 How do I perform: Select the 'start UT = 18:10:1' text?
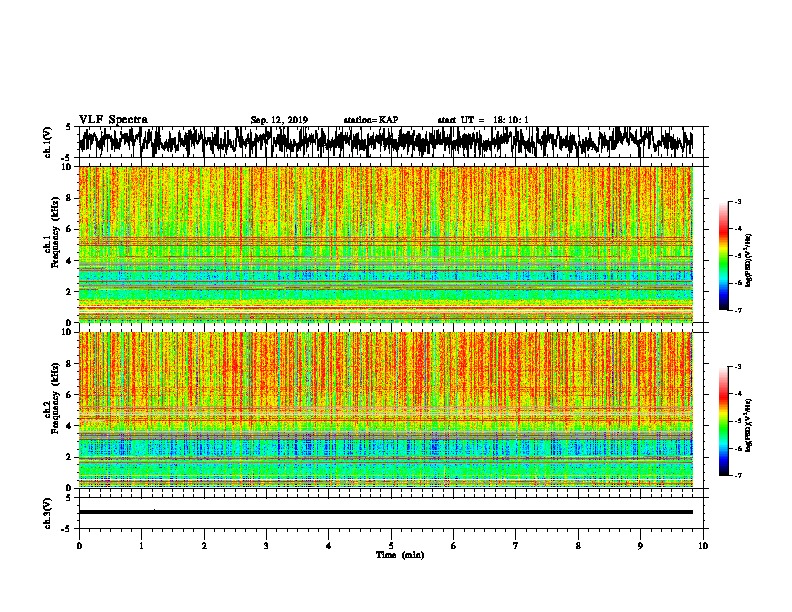coord(483,120)
